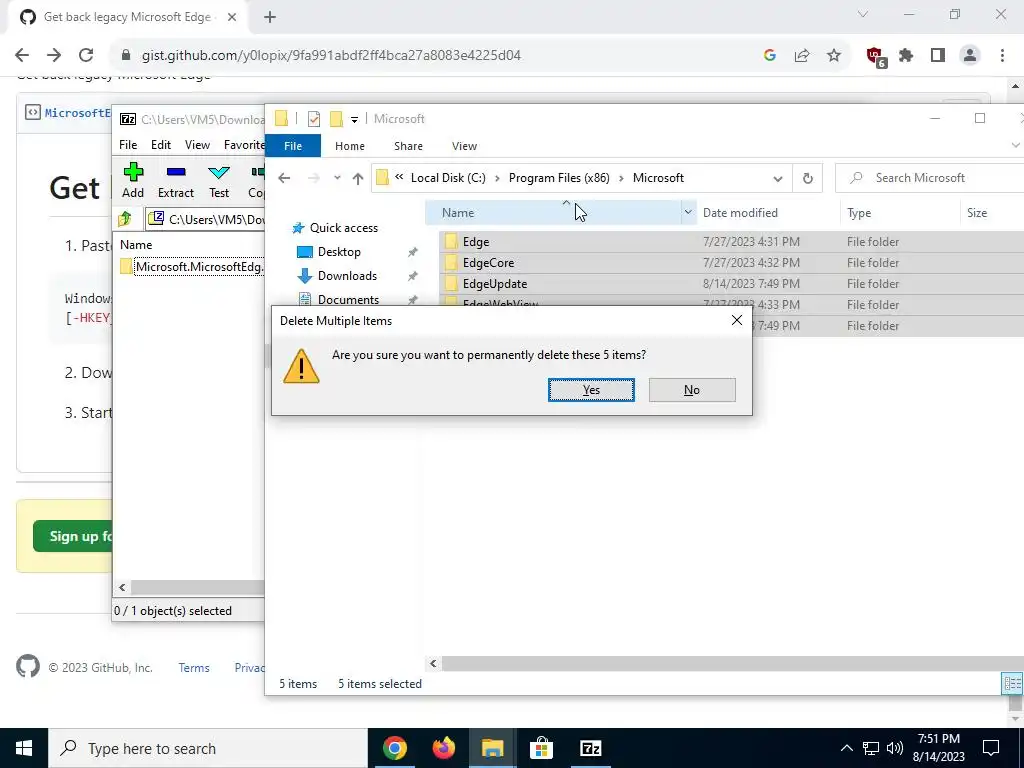
Task: Click the GitHub logo in footer
Action: click(28, 667)
